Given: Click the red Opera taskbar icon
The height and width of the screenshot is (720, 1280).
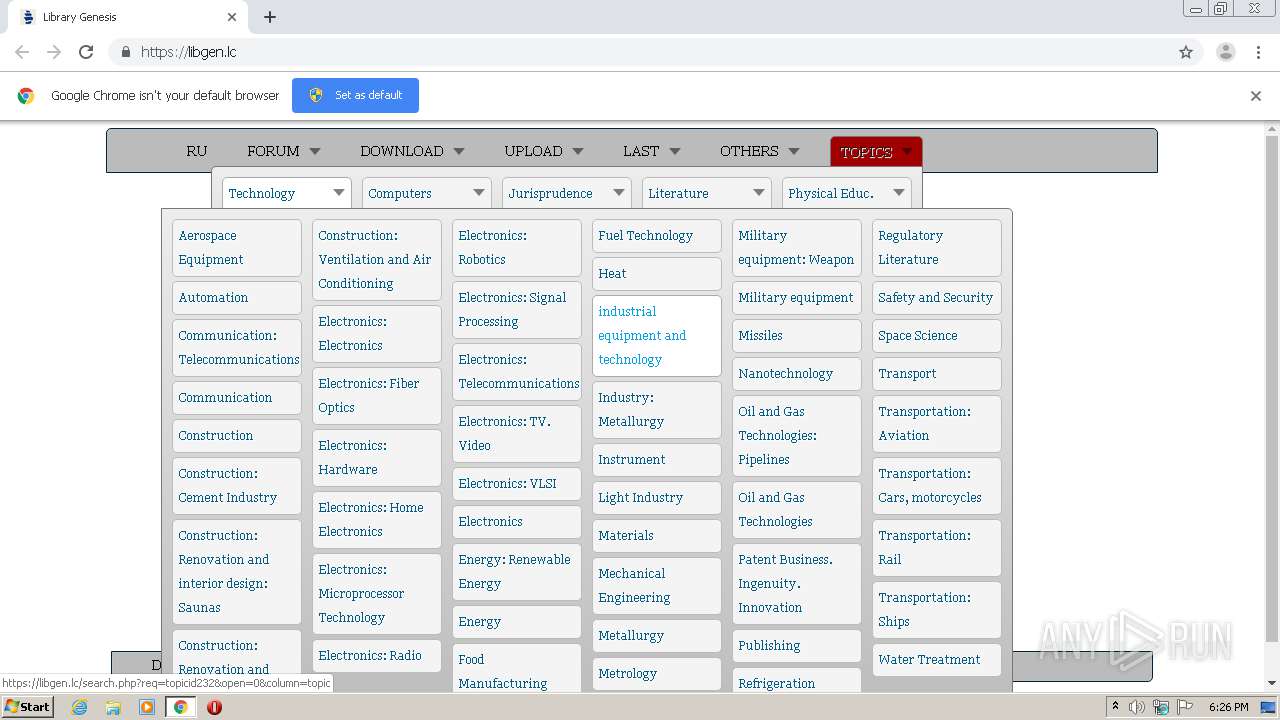Looking at the screenshot, I should [x=214, y=707].
